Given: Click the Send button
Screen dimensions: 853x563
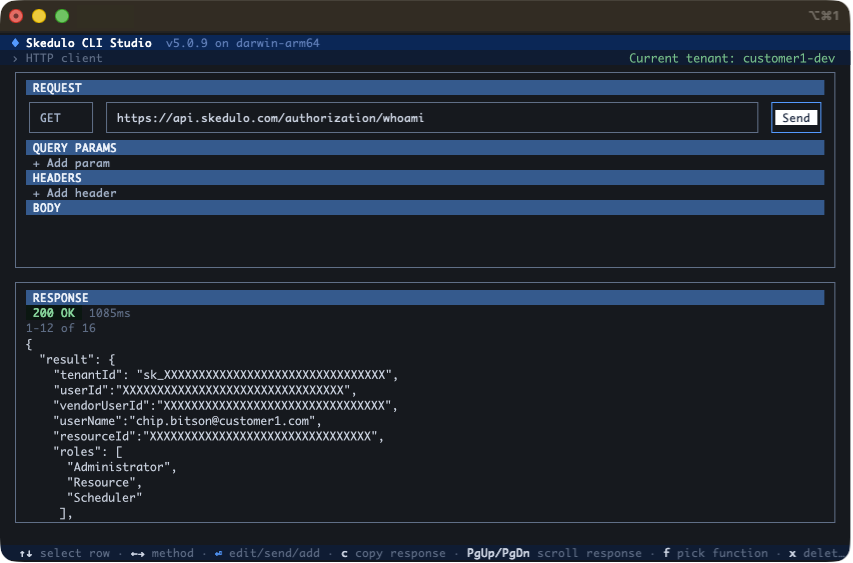Looking at the screenshot, I should pyautogui.click(x=796, y=117).
